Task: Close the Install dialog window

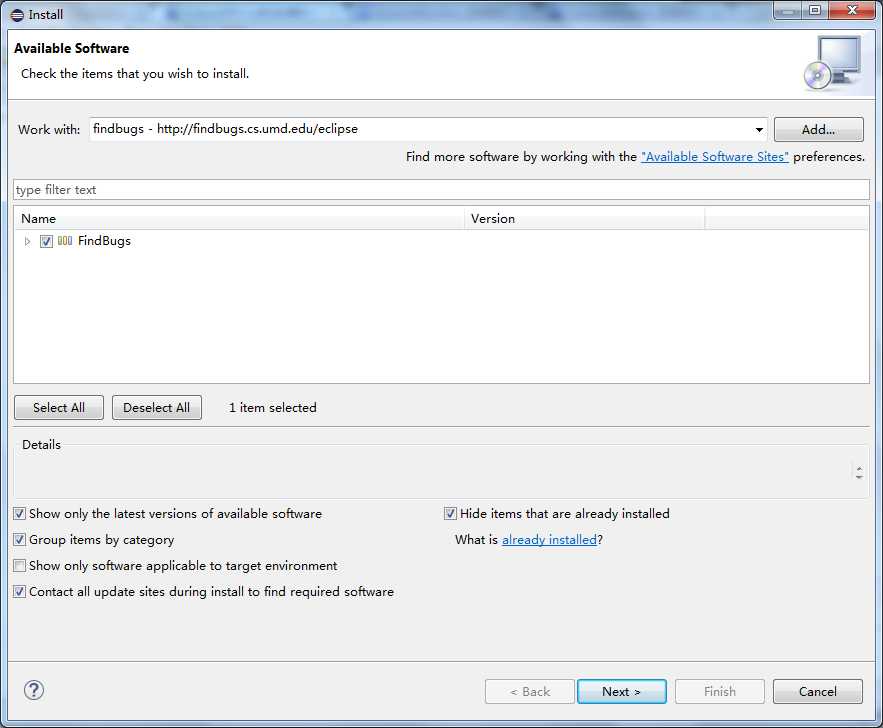Action: (852, 10)
